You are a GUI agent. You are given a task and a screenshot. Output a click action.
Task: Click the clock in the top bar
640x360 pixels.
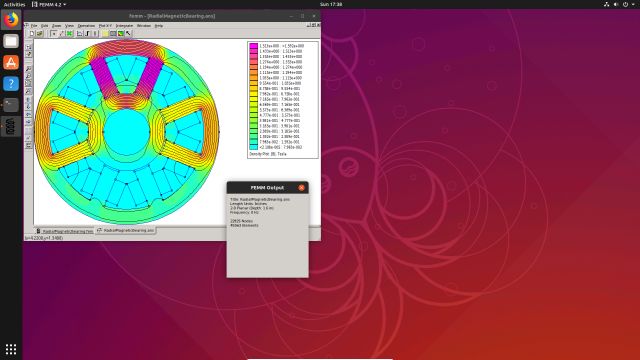point(331,4)
